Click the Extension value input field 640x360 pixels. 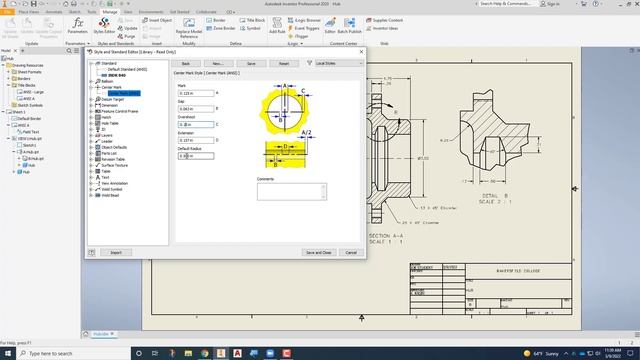click(196, 140)
